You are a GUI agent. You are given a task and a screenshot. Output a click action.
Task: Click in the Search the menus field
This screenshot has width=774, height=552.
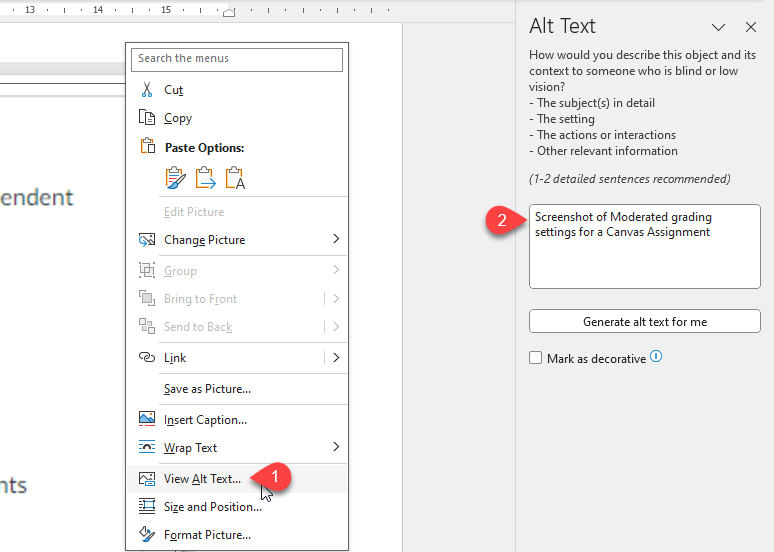tap(237, 59)
